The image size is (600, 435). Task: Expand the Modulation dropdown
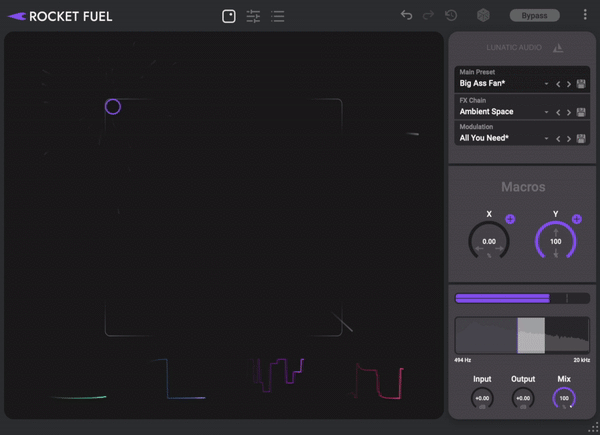click(x=546, y=139)
